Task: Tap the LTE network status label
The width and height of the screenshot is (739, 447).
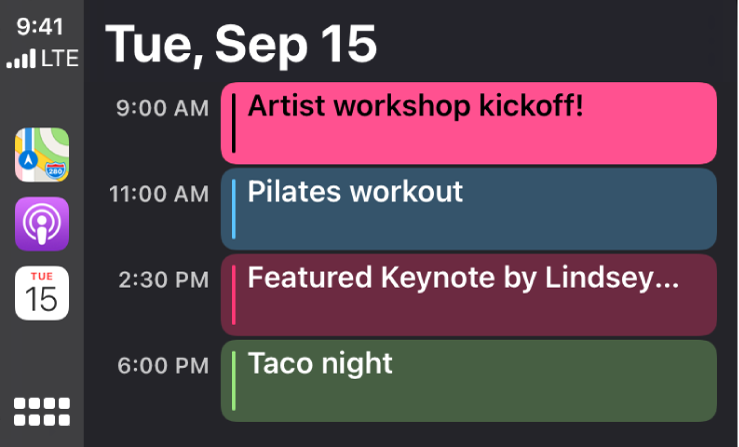Action: [x=58, y=59]
